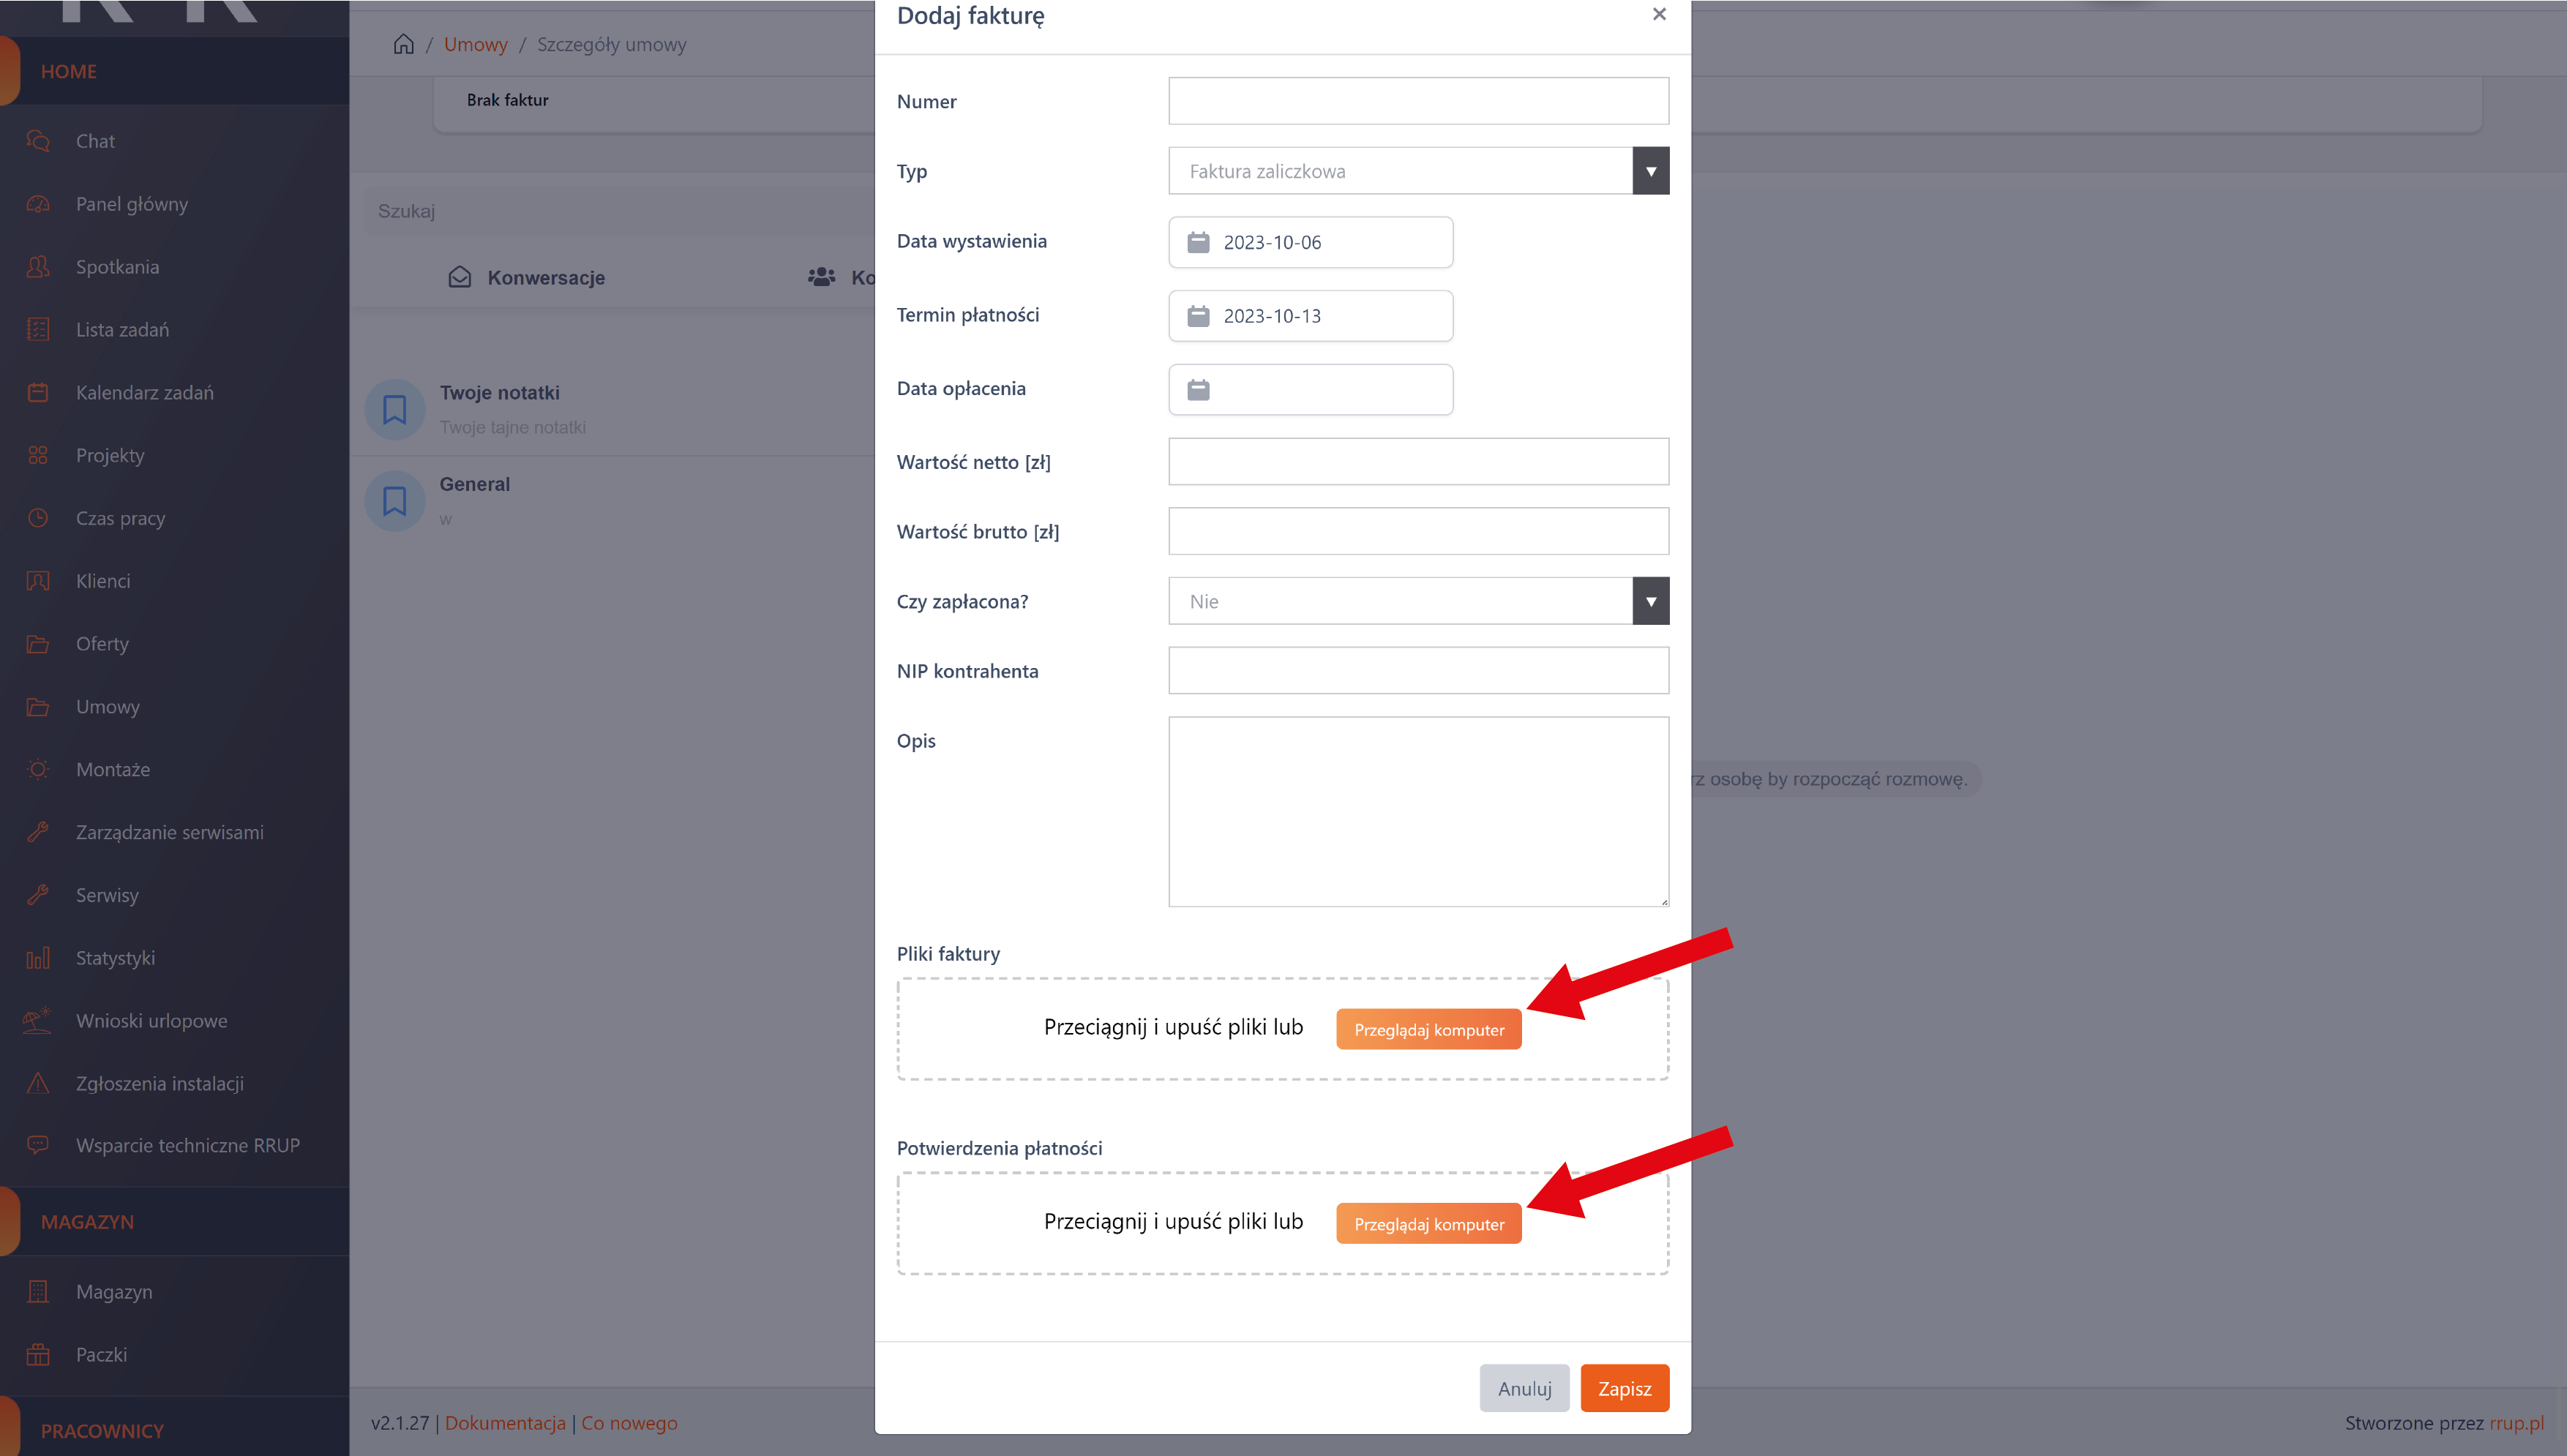Click the Numer input field
This screenshot has height=1456, width=2567.
click(x=1417, y=101)
